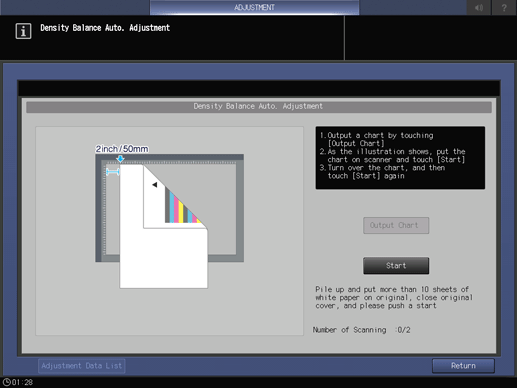Viewport: 517px width, 388px height.
Task: Click the speaker volume icon
Action: pyautogui.click(x=479, y=7)
